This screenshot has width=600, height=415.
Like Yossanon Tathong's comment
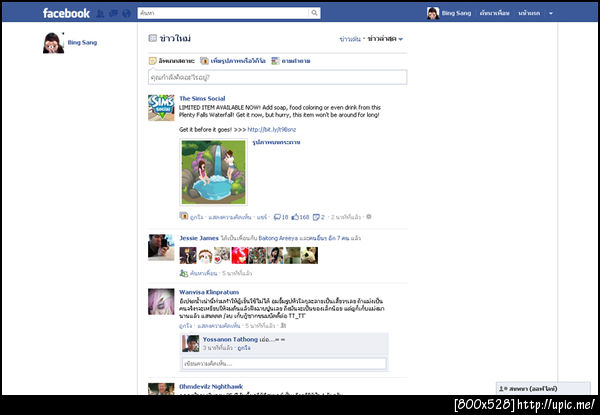point(244,348)
